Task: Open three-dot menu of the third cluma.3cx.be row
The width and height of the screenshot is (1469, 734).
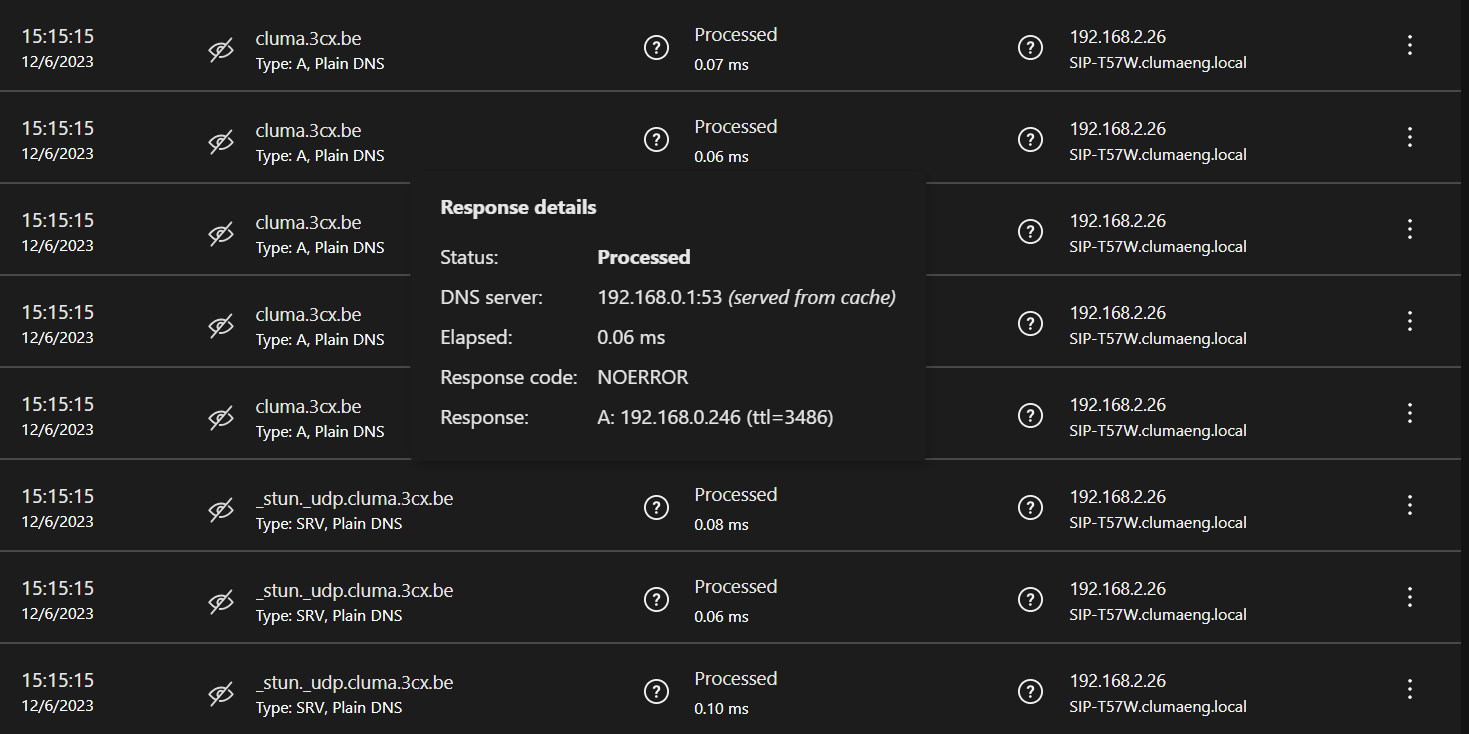Action: (x=1410, y=229)
